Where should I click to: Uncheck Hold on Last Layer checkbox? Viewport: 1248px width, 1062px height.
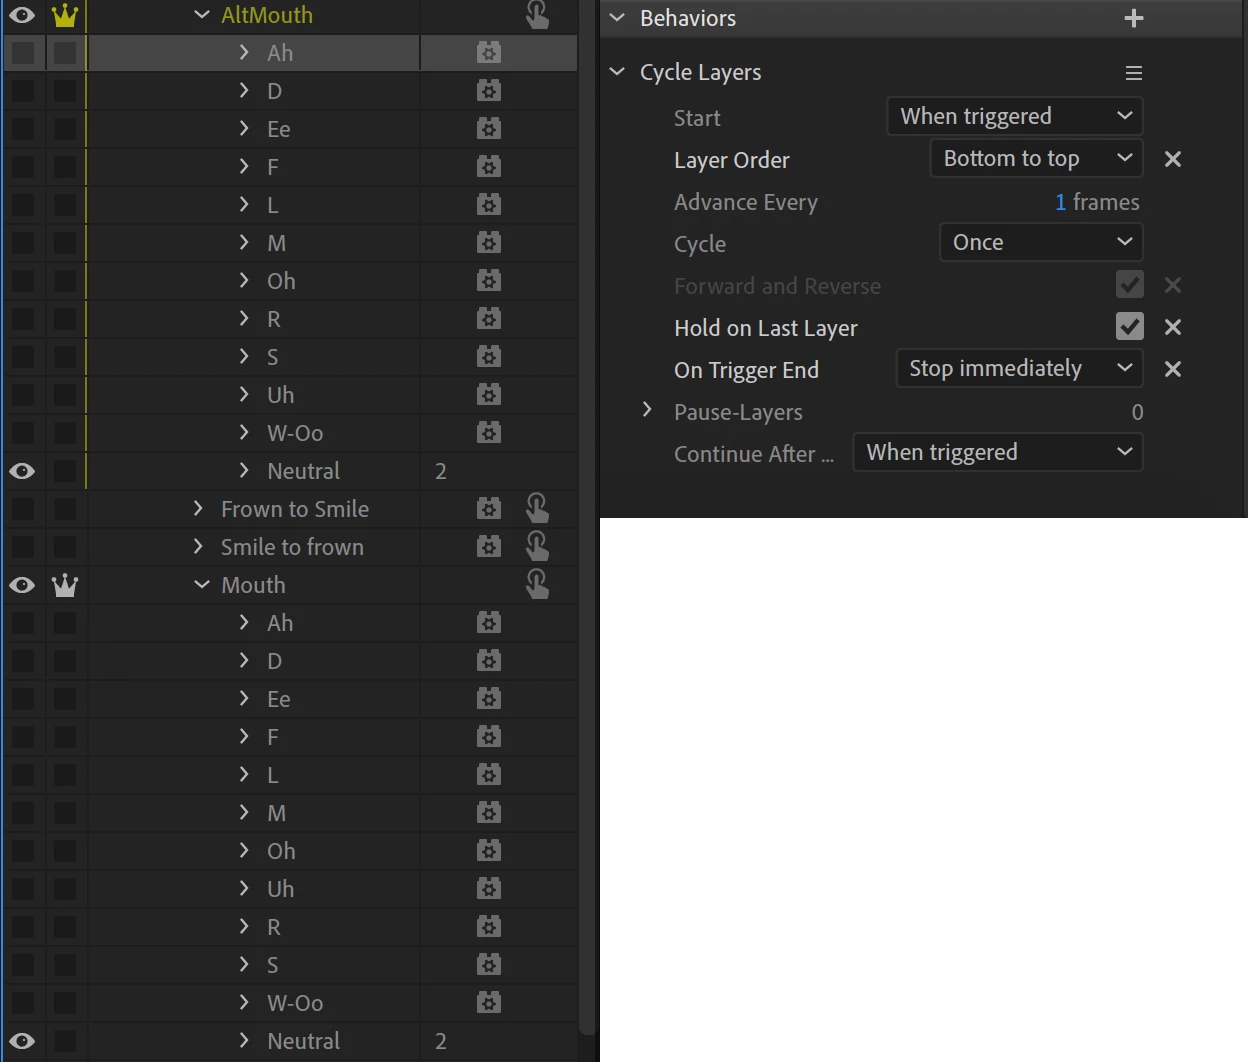(1130, 327)
